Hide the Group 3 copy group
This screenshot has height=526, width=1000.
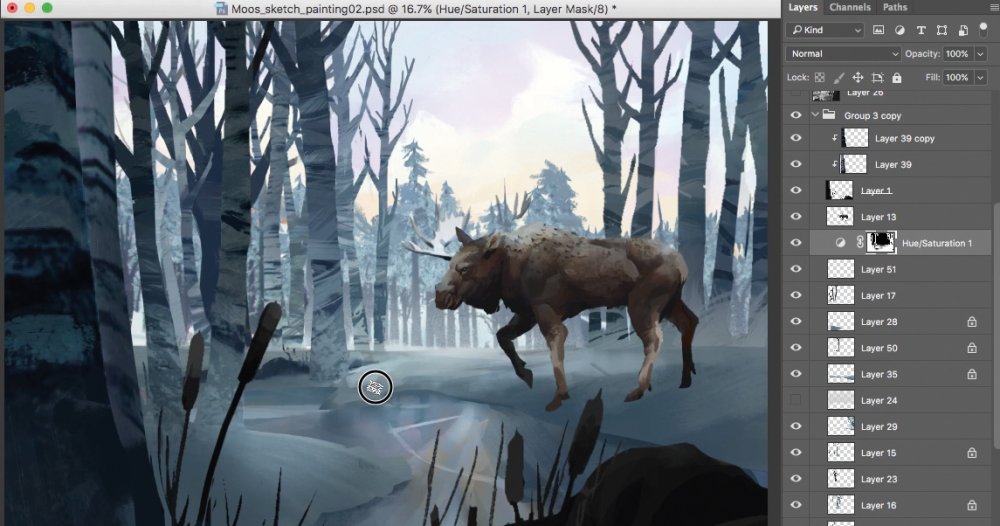(x=796, y=115)
